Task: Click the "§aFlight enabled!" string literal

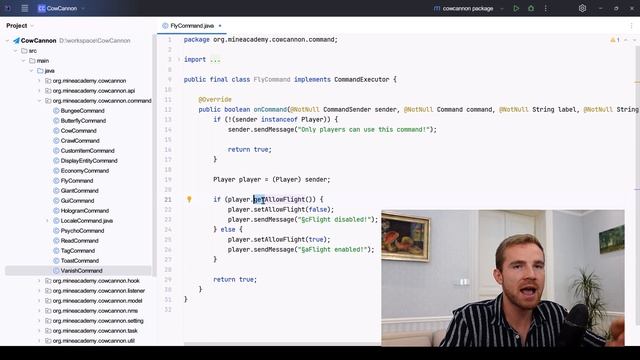Action: 332,249
